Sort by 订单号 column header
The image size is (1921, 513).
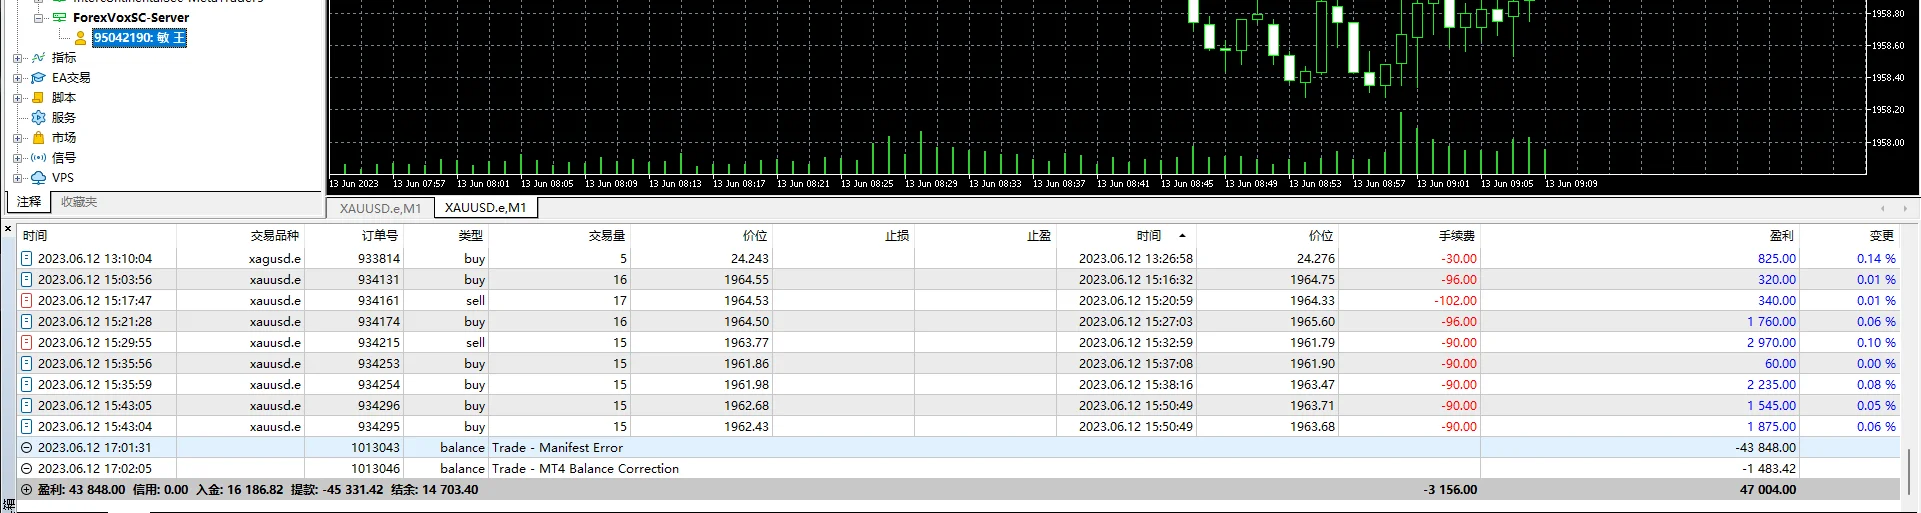click(x=379, y=236)
